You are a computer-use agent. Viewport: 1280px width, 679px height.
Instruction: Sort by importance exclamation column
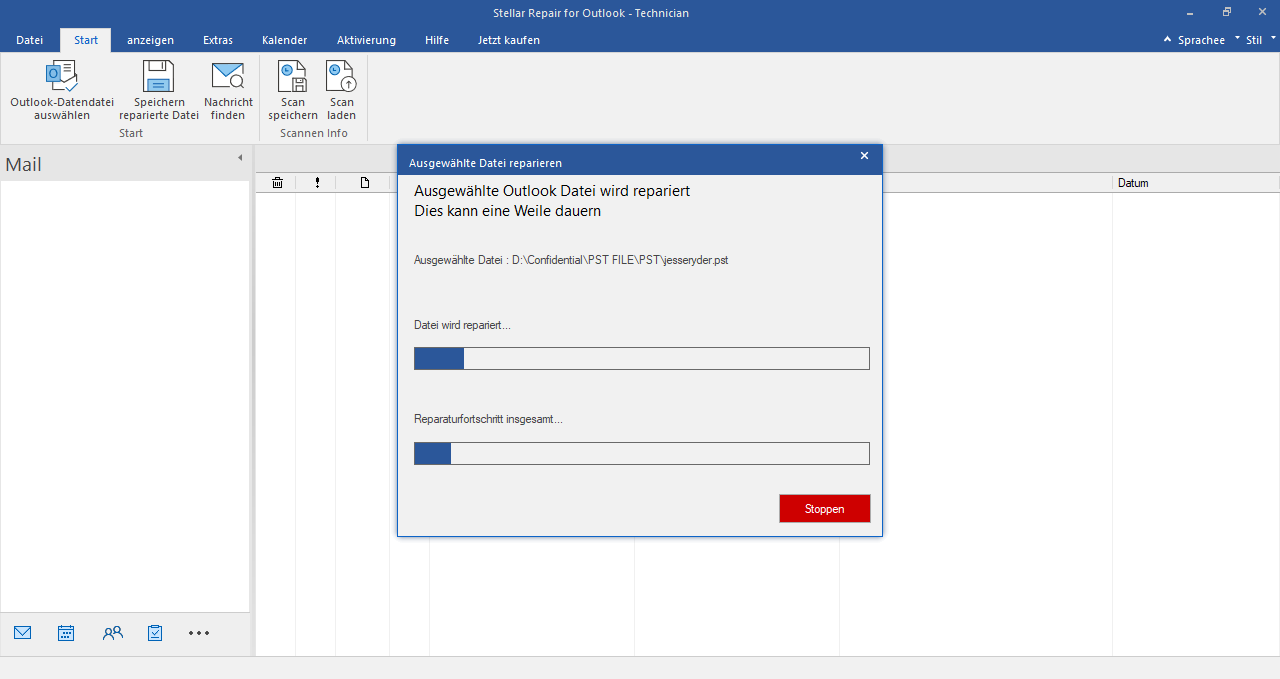[317, 183]
